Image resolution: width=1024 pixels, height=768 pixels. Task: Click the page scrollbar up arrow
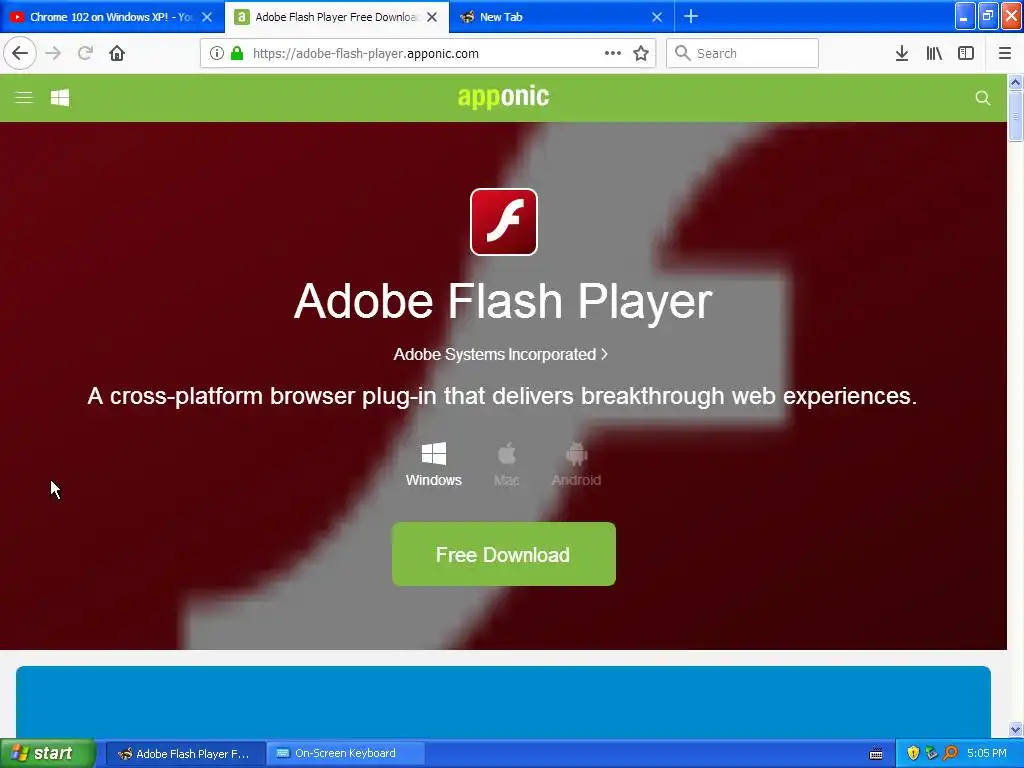[x=1016, y=82]
